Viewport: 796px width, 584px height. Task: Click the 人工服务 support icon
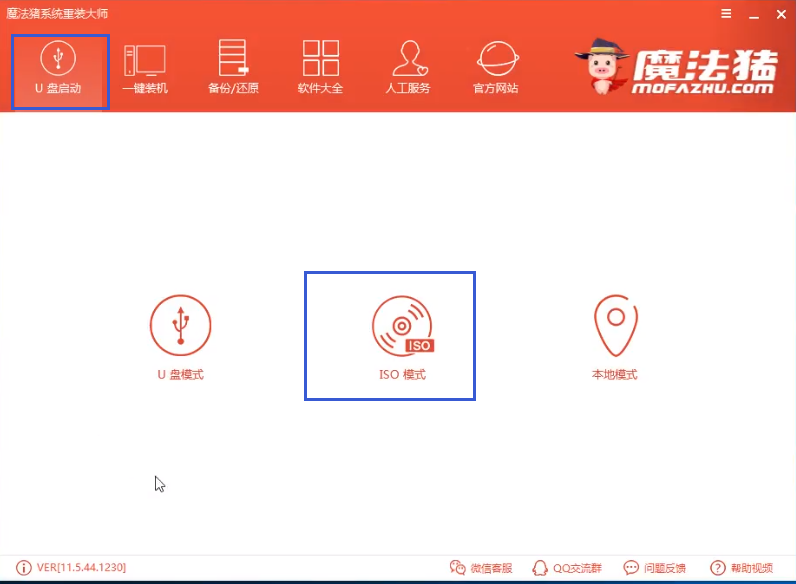407,69
